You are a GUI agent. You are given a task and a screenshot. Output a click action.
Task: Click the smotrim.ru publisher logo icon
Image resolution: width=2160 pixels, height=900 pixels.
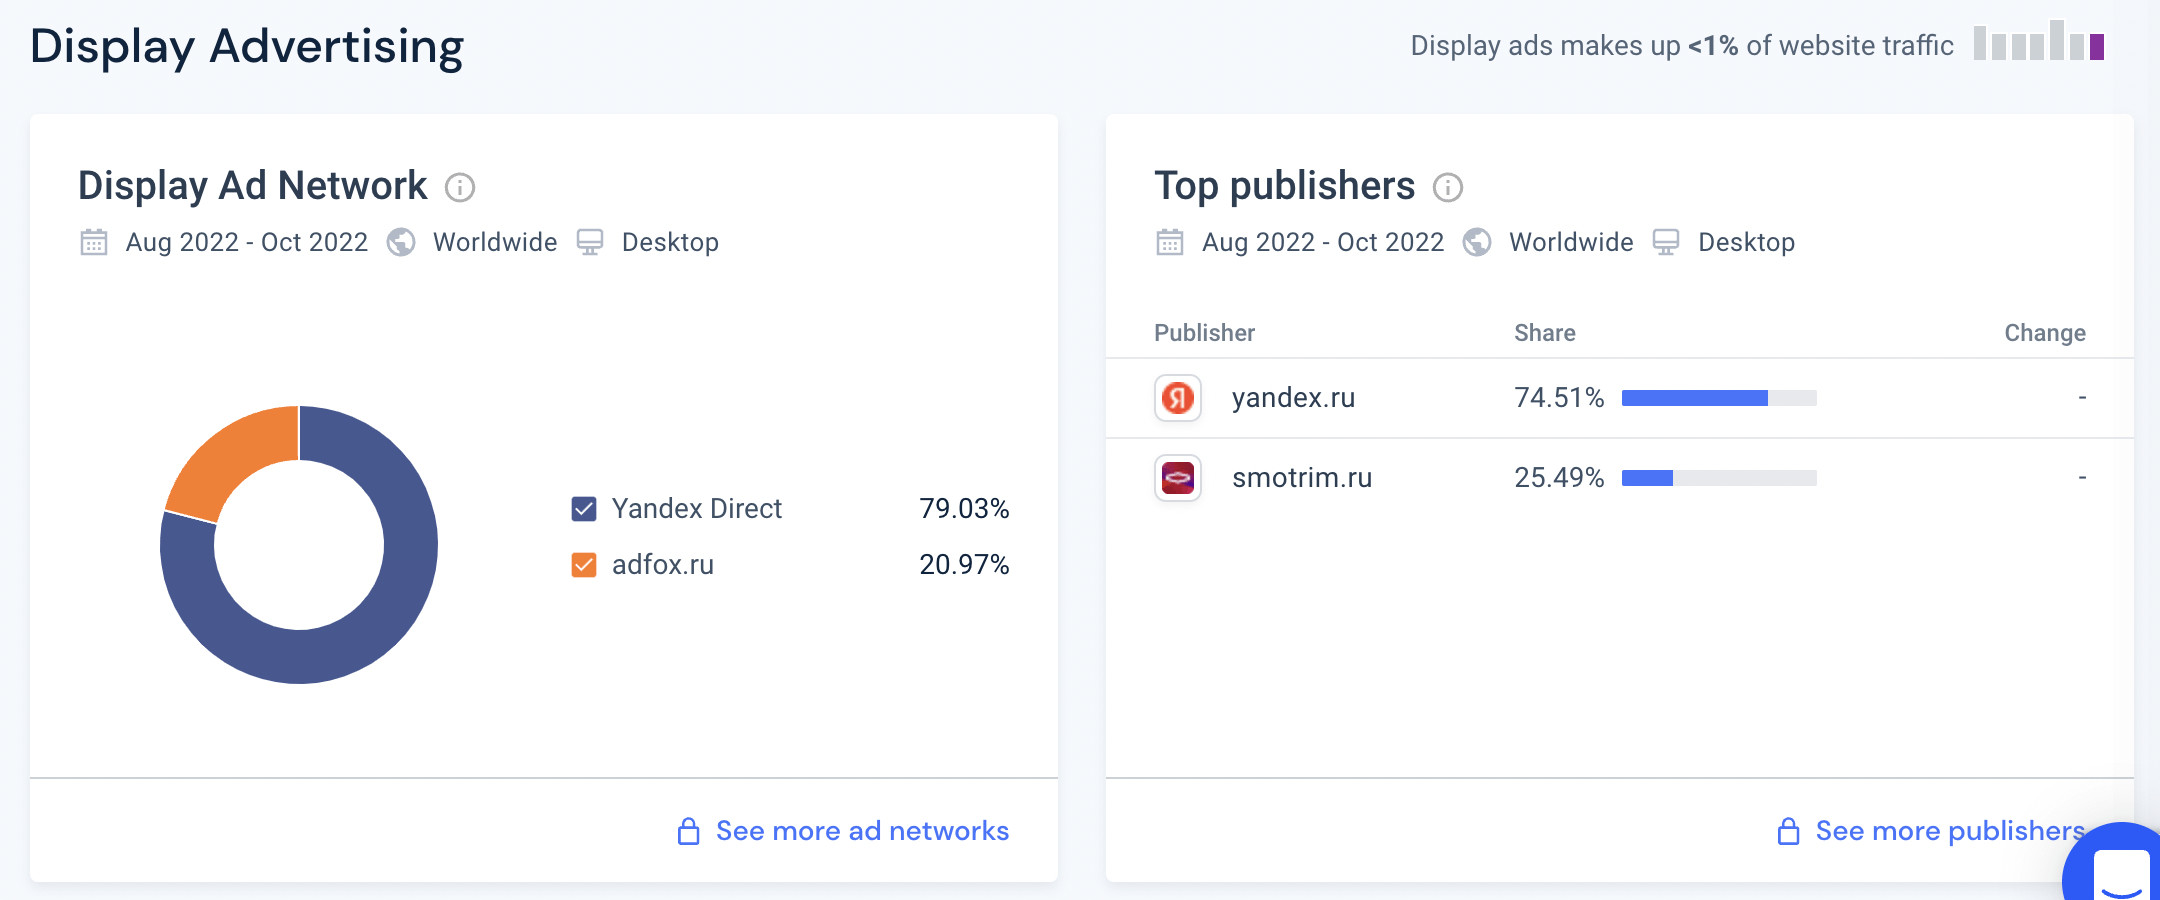tap(1178, 478)
